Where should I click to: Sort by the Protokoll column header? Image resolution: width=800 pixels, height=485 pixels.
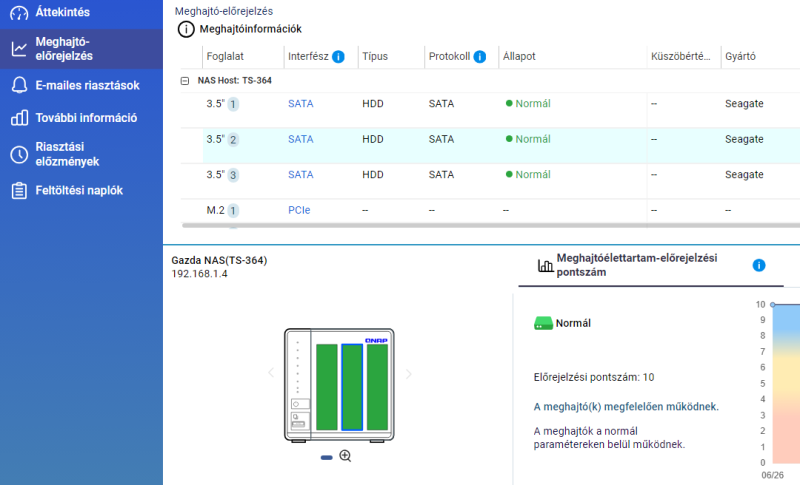[x=449, y=57]
